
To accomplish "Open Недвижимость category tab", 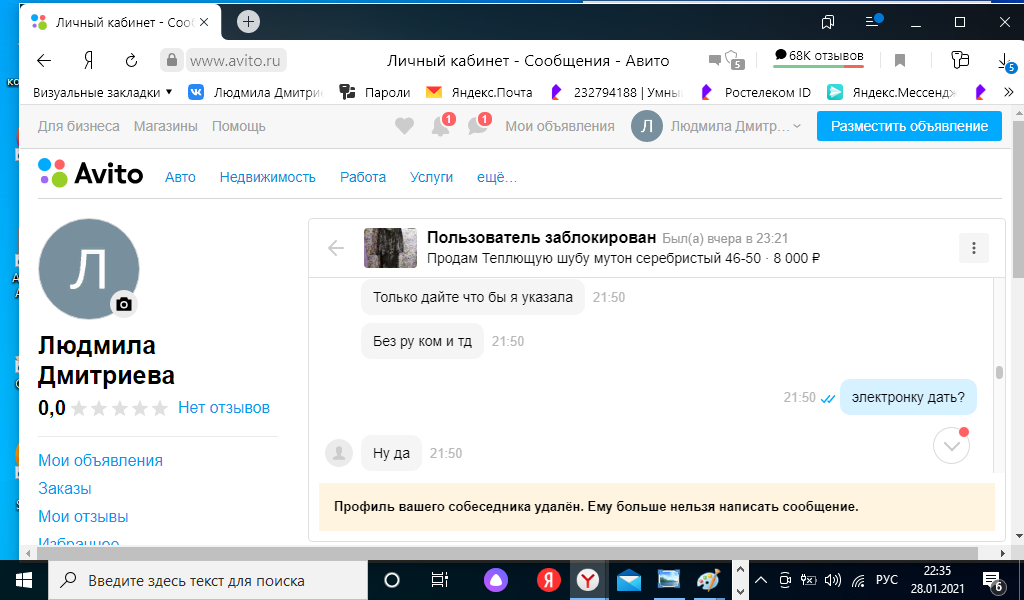I will coord(267,177).
